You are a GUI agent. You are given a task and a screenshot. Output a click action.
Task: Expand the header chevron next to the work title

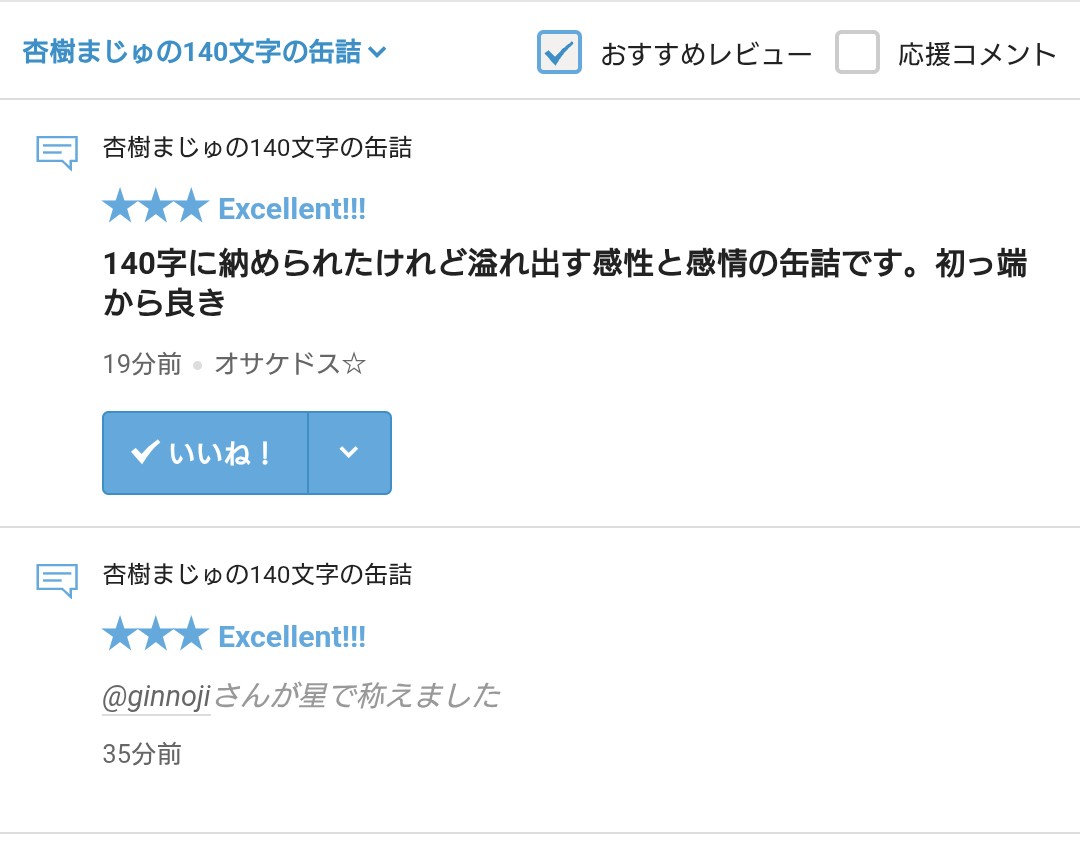coord(377,53)
